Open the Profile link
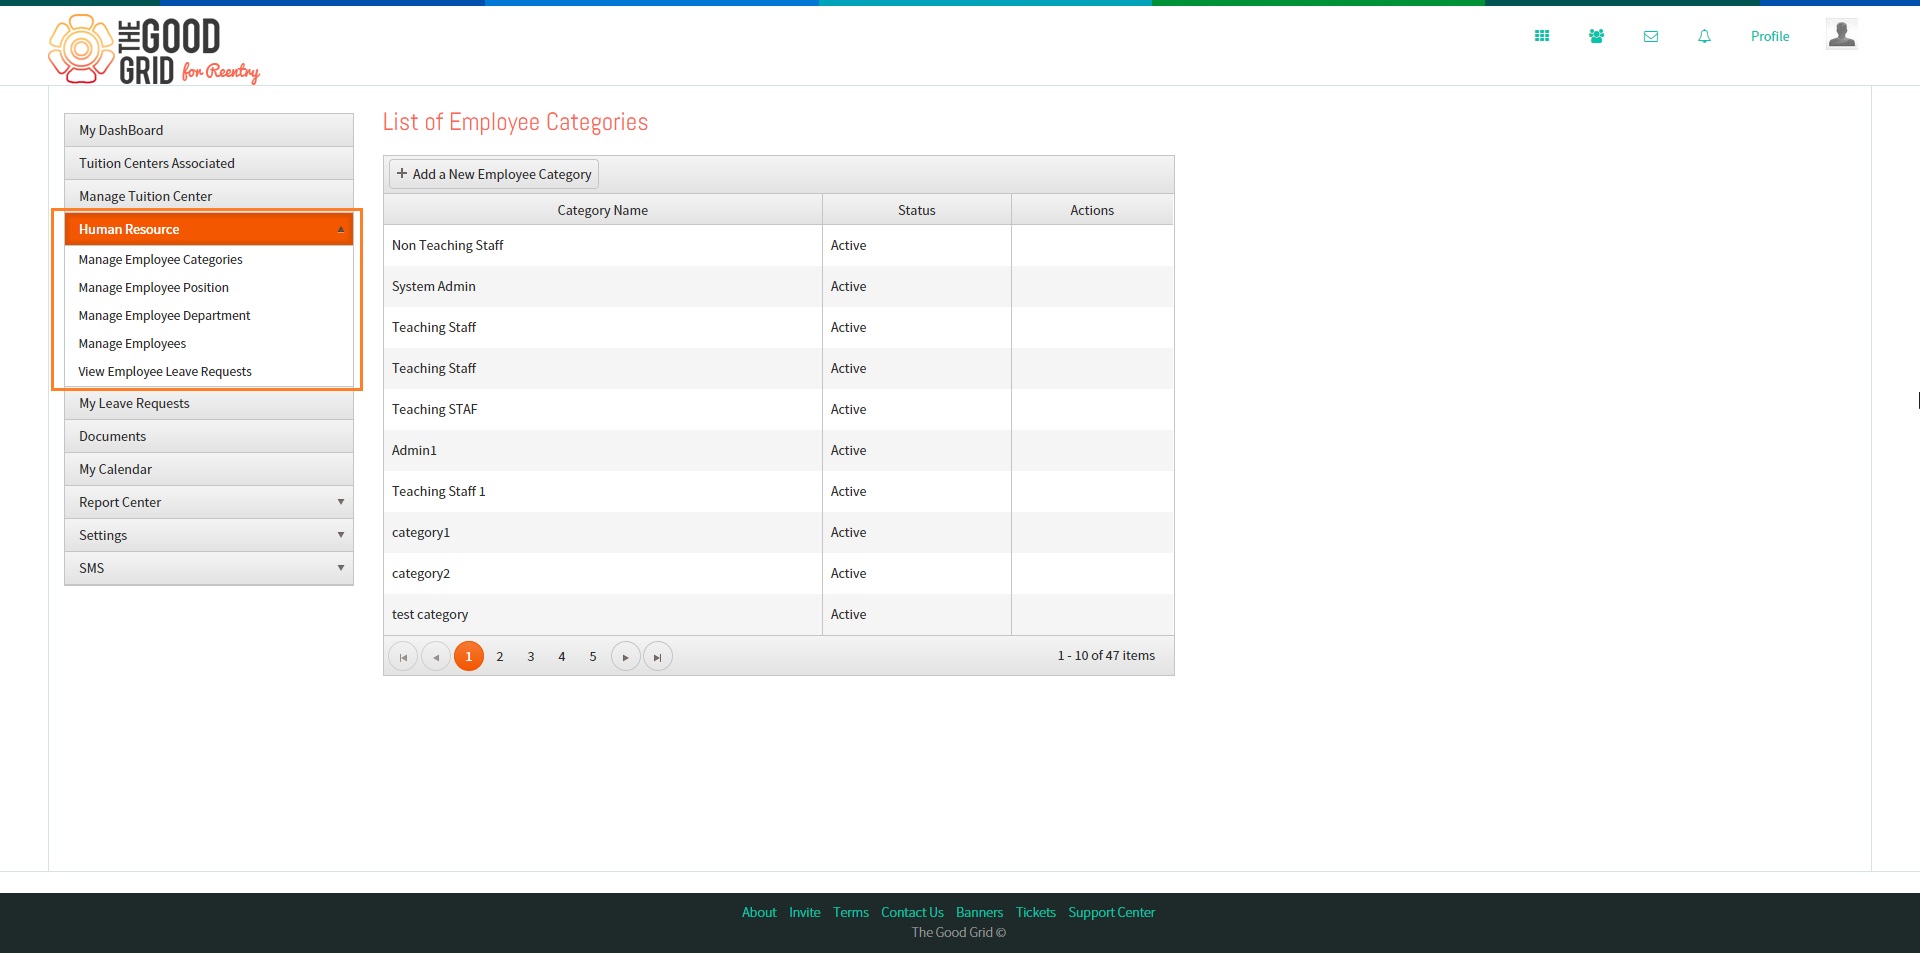 [x=1769, y=36]
